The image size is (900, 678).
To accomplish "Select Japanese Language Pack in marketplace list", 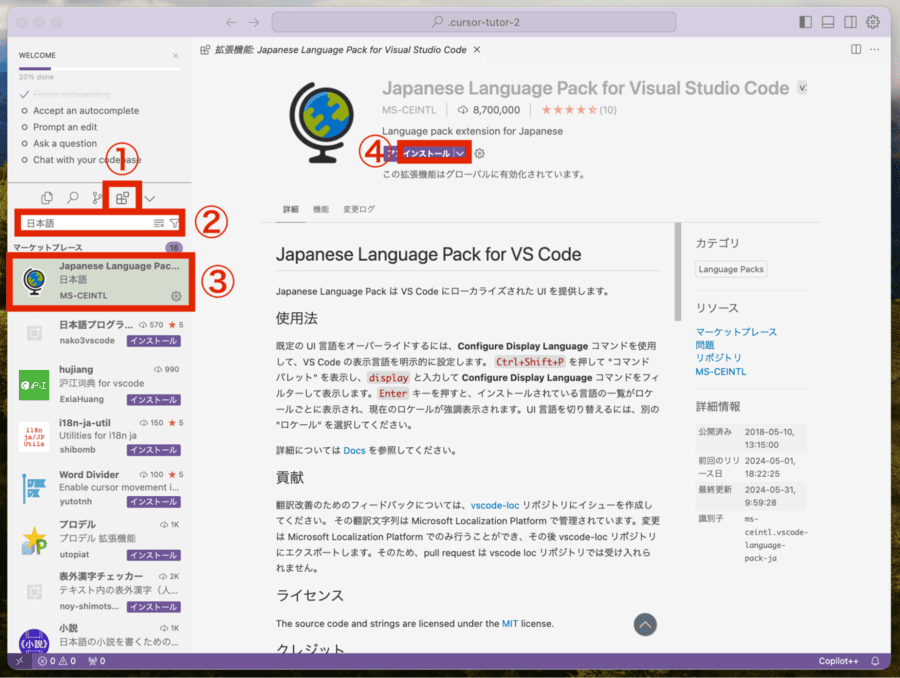I will [100, 281].
